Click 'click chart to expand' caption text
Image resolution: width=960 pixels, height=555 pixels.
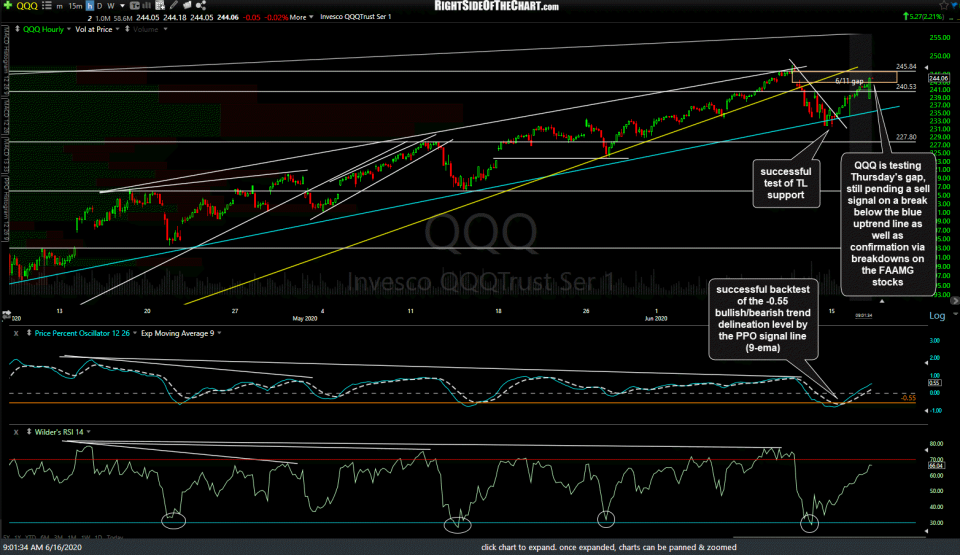point(609,547)
